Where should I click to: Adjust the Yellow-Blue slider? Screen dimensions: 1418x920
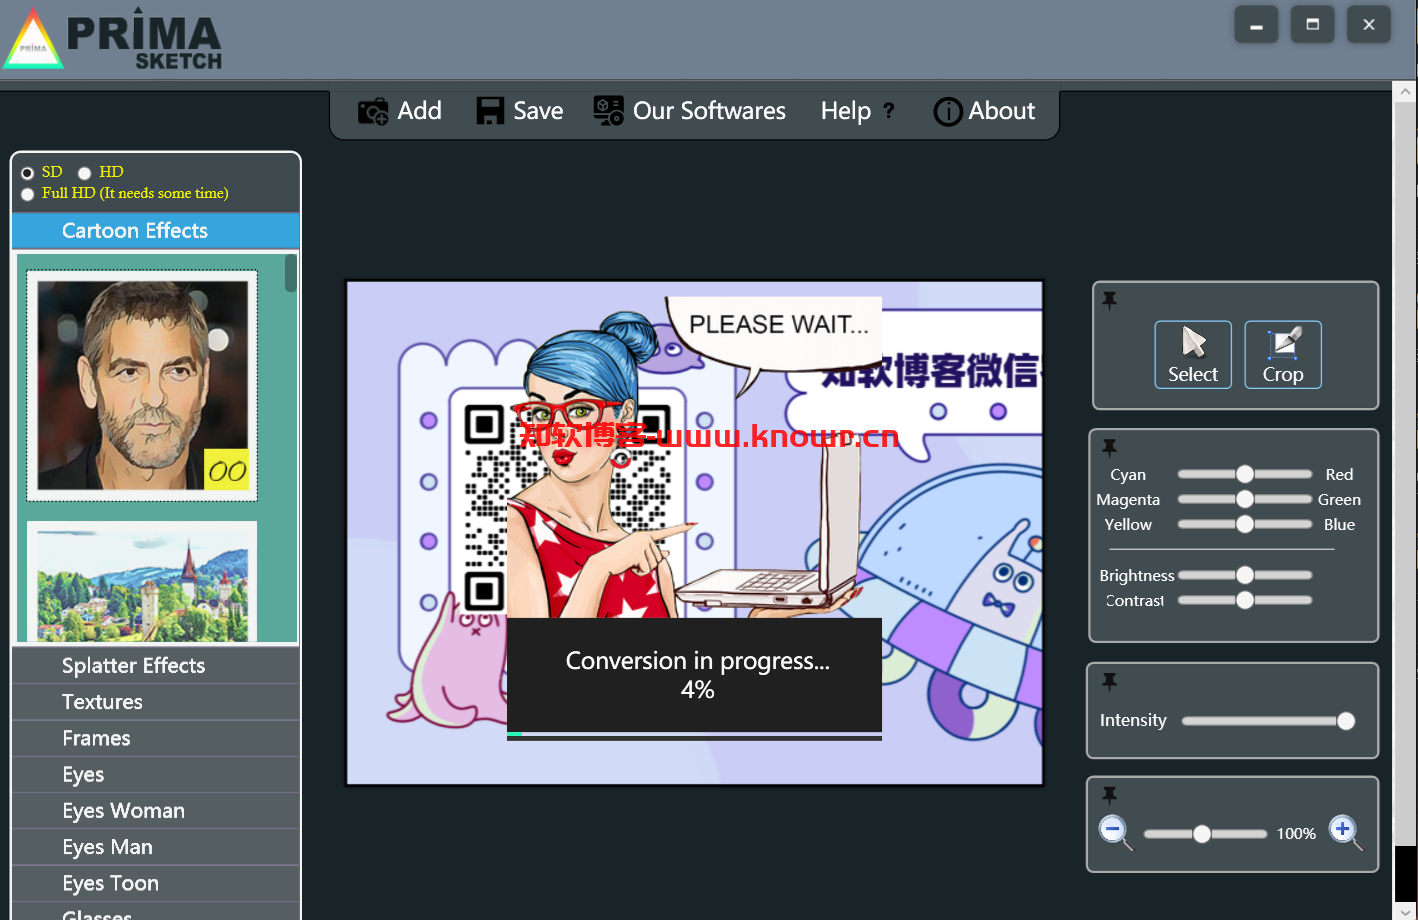pyautogui.click(x=1245, y=524)
